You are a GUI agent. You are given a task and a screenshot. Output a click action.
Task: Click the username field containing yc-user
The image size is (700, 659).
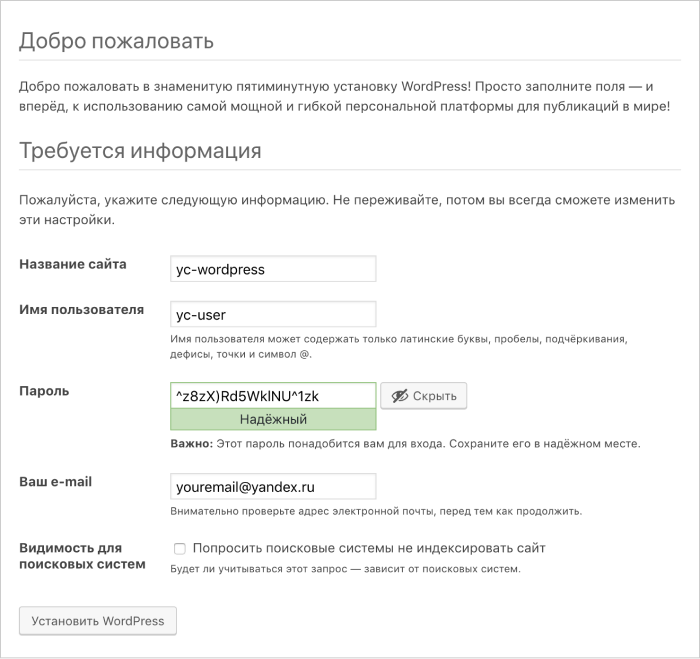(273, 314)
